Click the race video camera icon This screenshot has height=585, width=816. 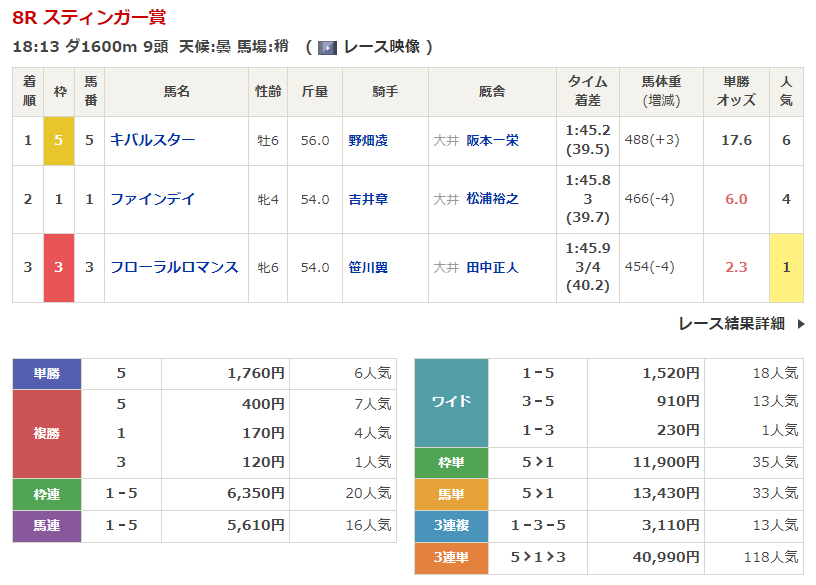pyautogui.click(x=327, y=47)
